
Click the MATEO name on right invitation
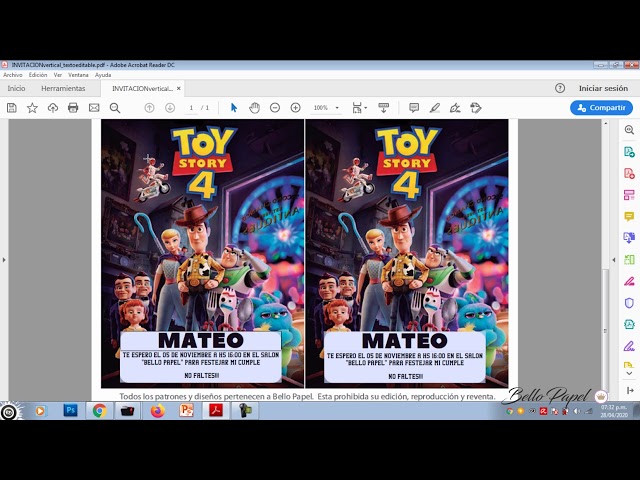(x=404, y=341)
